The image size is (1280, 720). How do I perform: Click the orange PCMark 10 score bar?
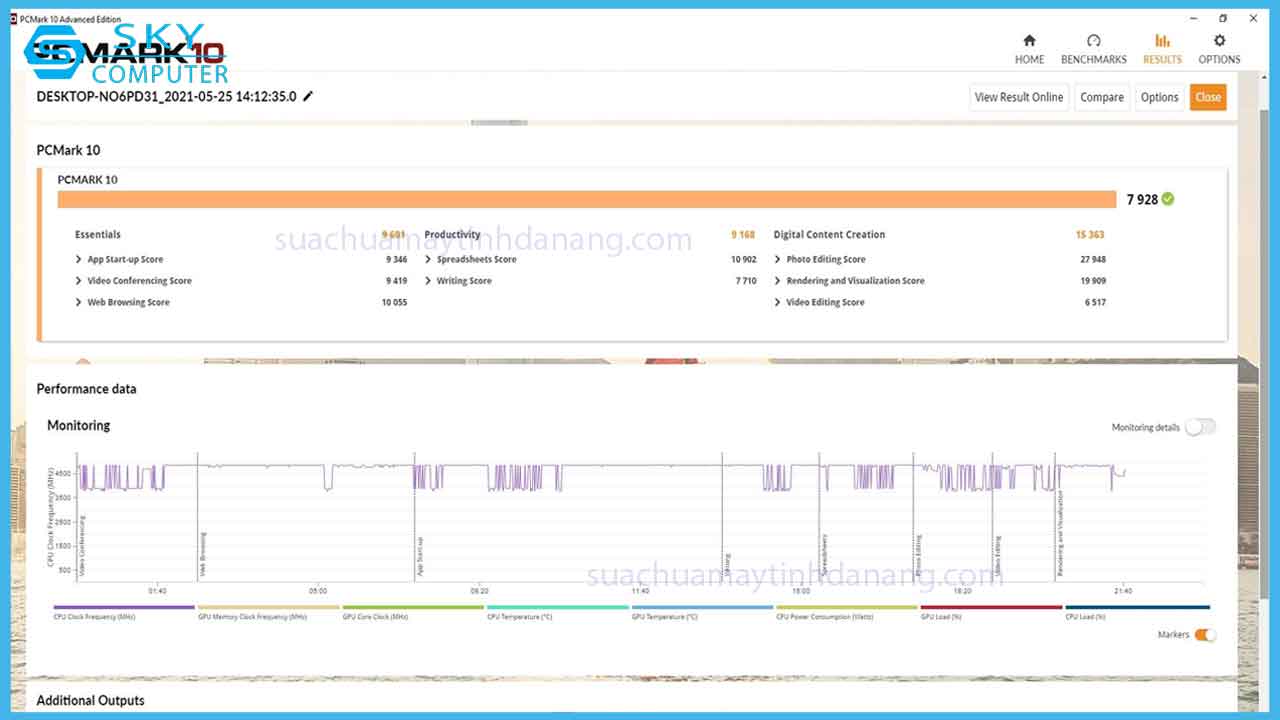[x=586, y=199]
